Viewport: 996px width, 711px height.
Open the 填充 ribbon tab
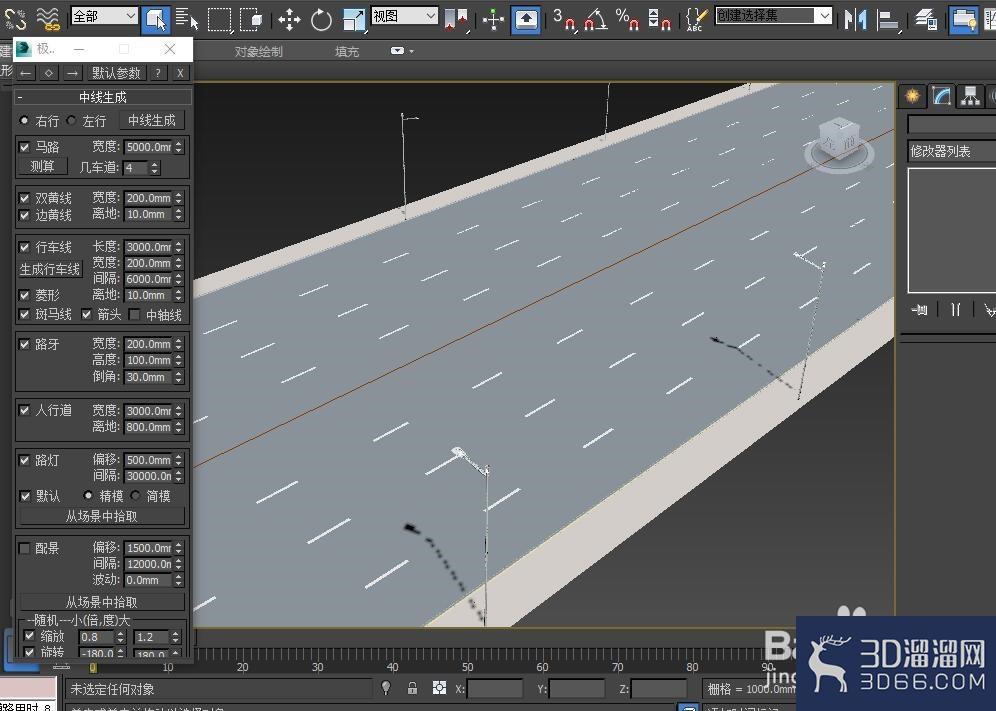pyautogui.click(x=347, y=51)
